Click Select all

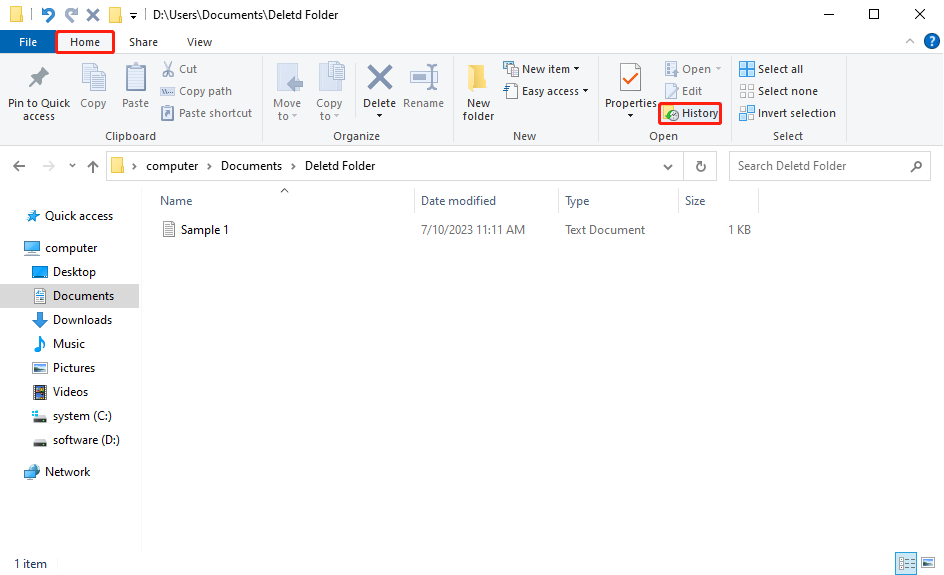coord(771,69)
